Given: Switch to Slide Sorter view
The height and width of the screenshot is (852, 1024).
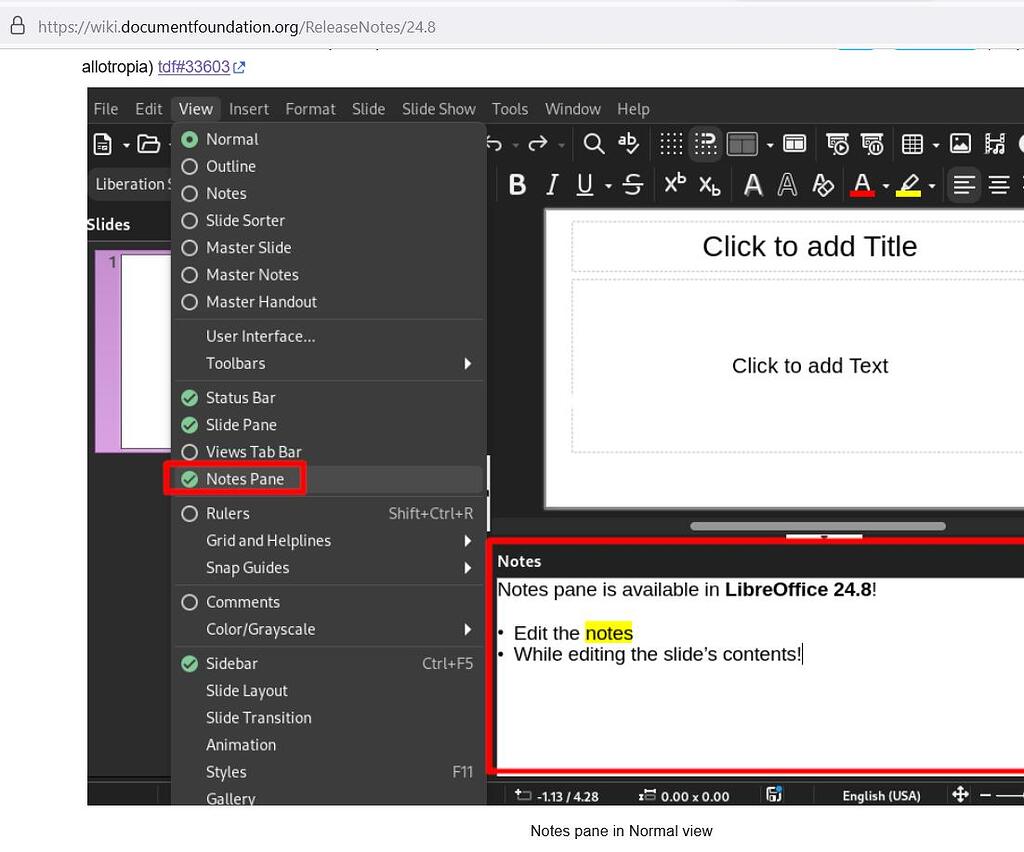Looking at the screenshot, I should pos(244,220).
